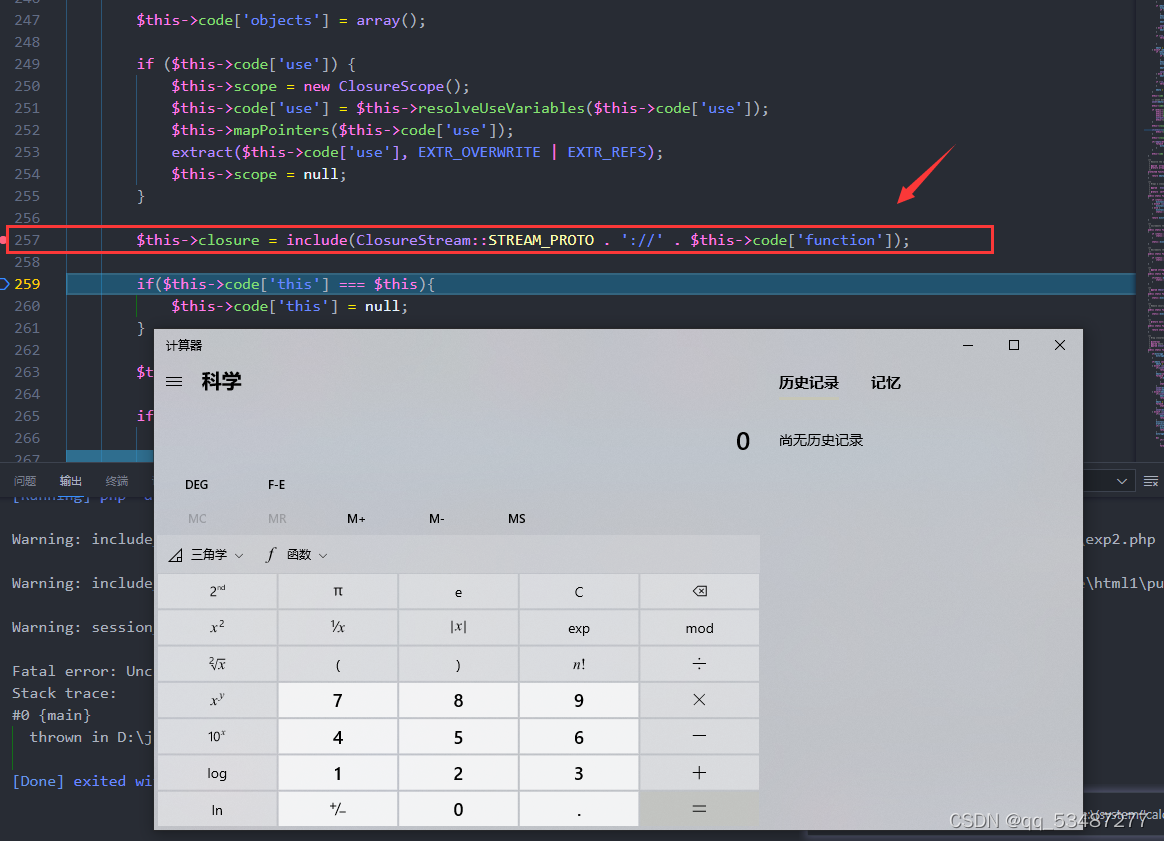Image resolution: width=1164 pixels, height=841 pixels.
Task: Click digit 8 on calculator
Action: (x=458, y=700)
